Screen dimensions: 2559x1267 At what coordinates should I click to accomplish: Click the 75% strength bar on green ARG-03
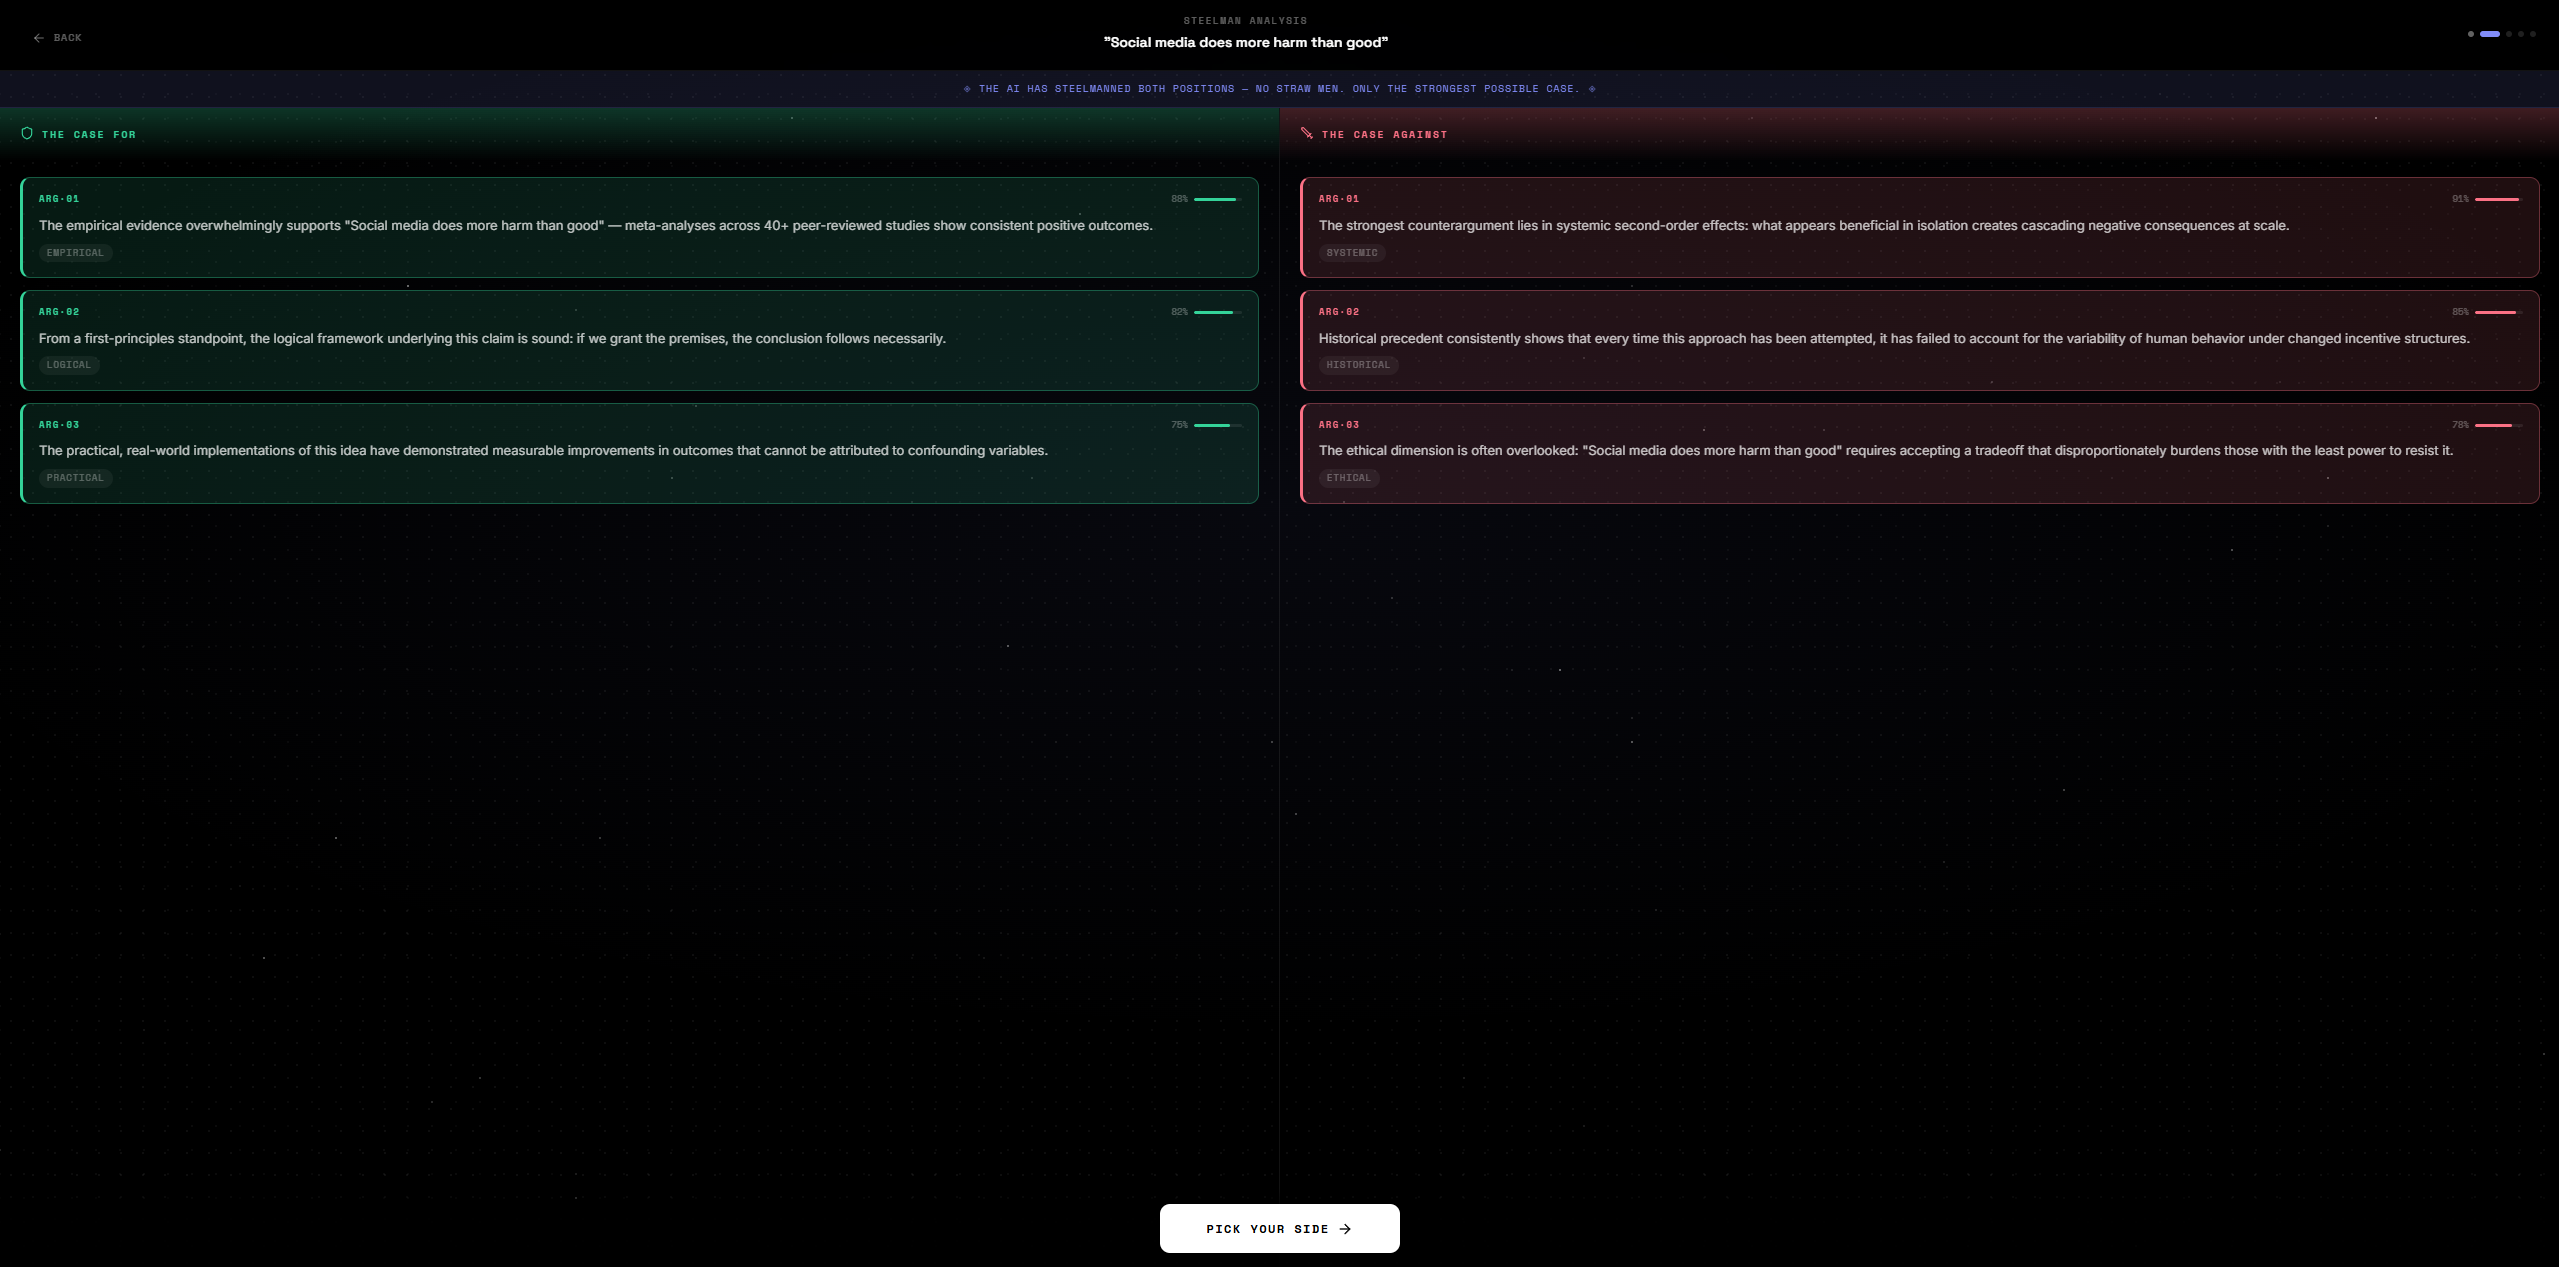pos(1217,425)
